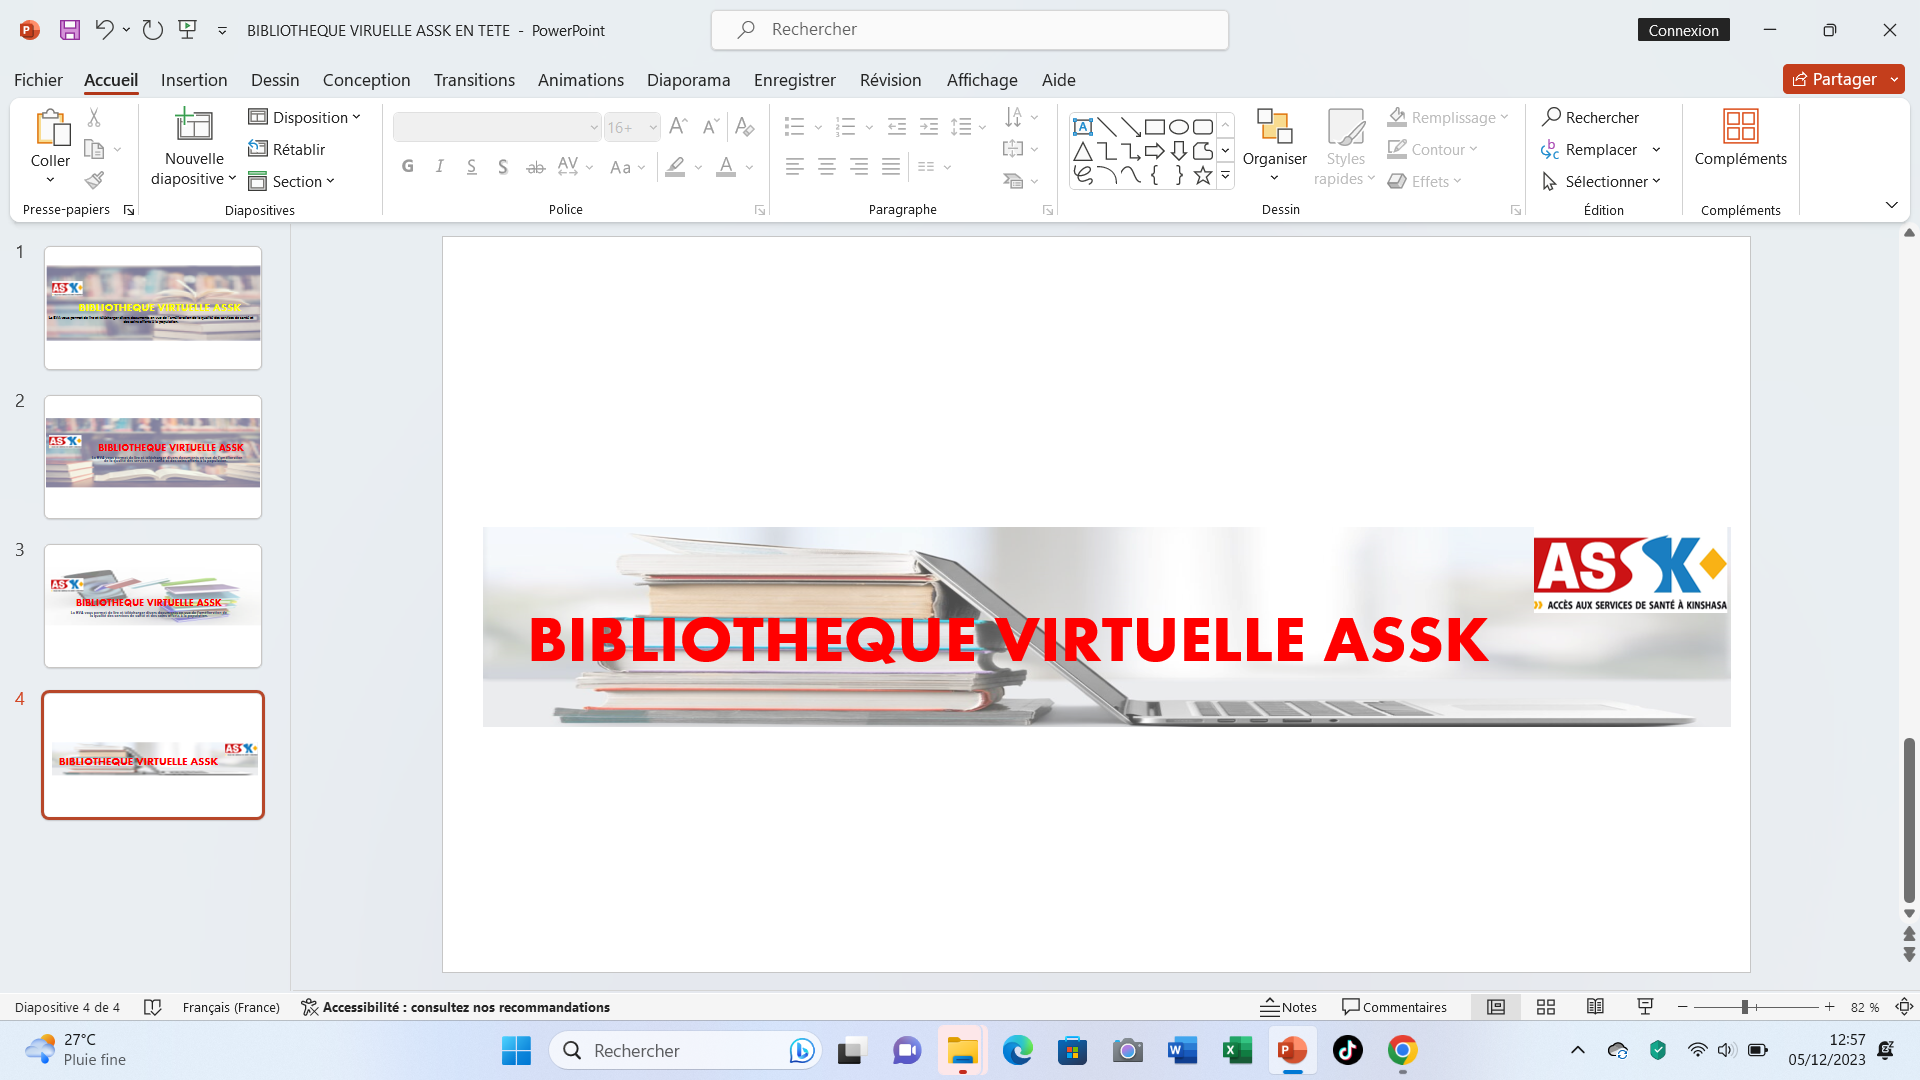This screenshot has height=1080, width=1920.
Task: Expand the shapes gallery More arrow
Action: coord(1225,176)
